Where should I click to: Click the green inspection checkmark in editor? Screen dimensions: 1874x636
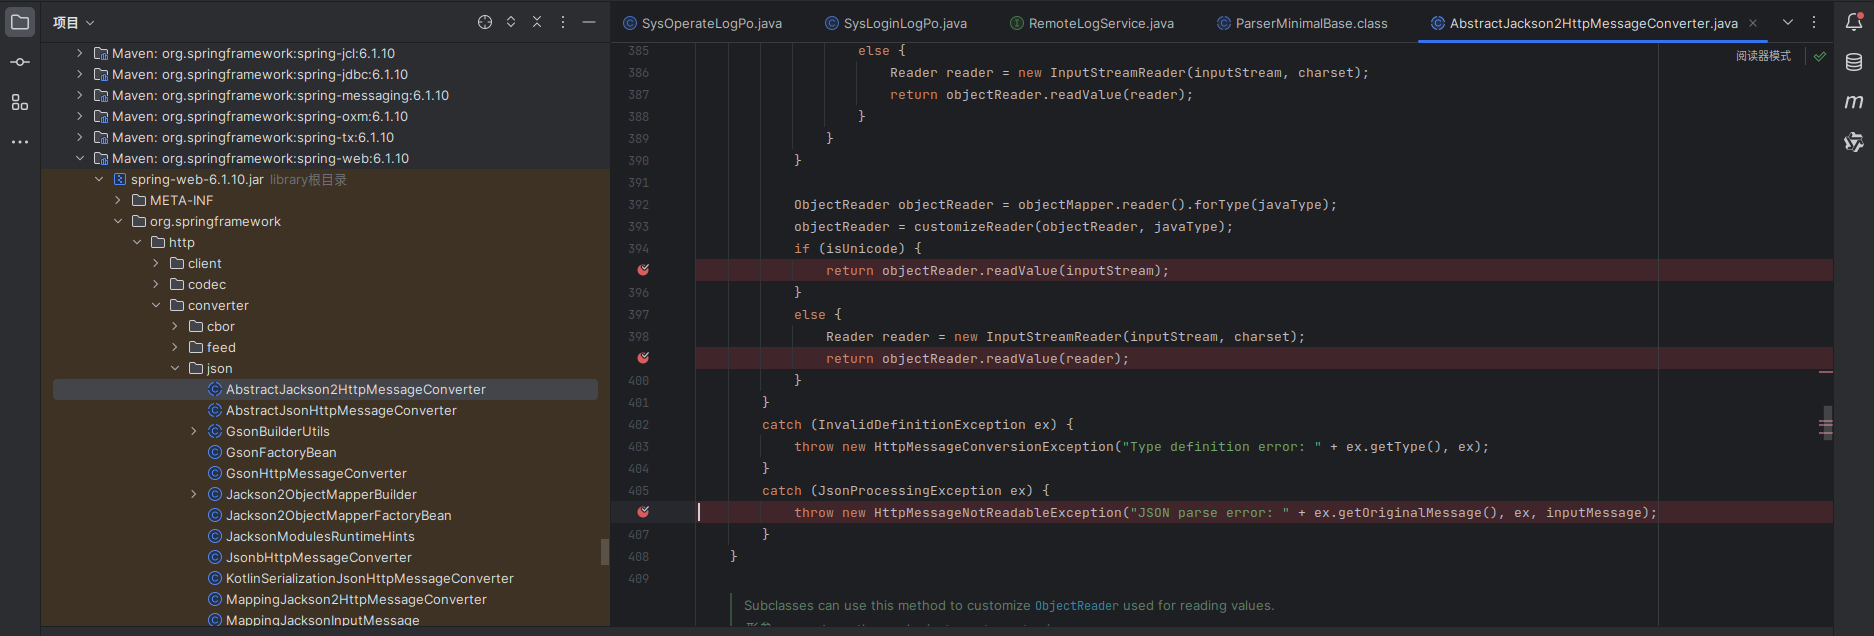point(1820,56)
